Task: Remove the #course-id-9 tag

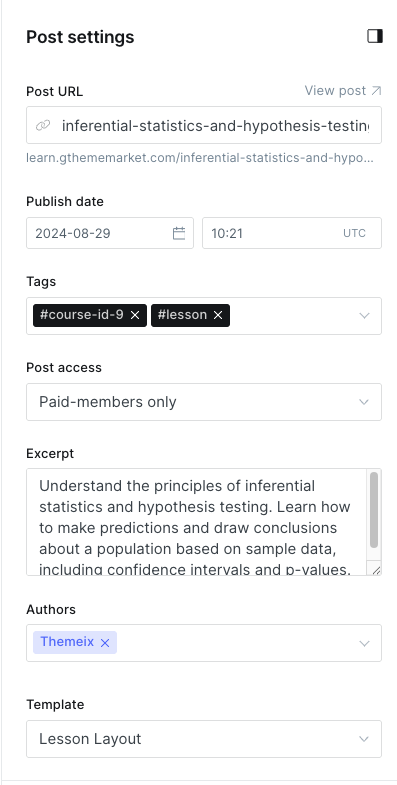Action: click(135, 315)
